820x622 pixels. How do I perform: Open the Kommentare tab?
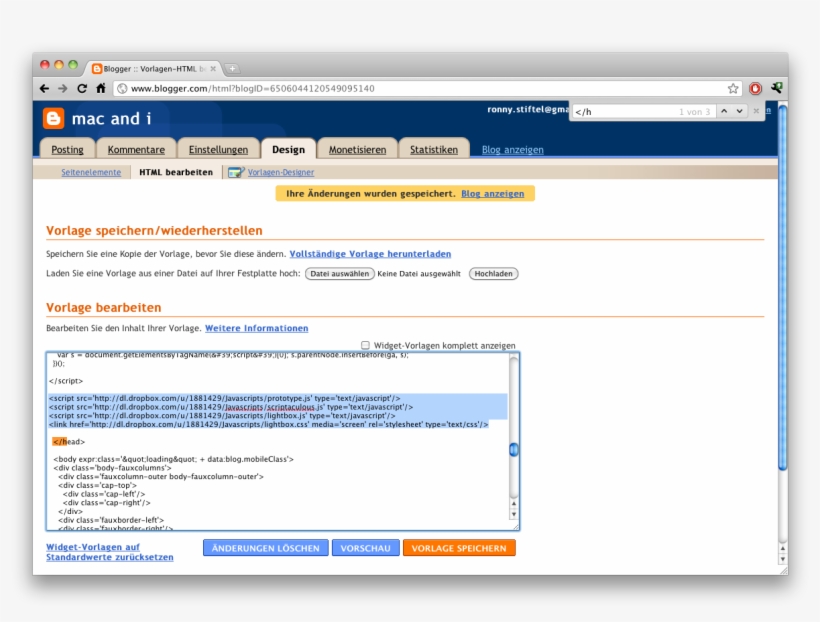(136, 148)
